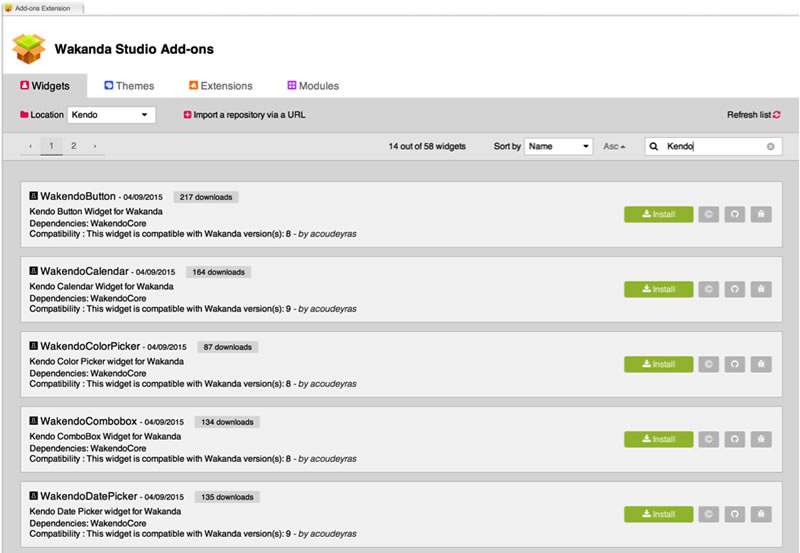Install the WakendoCalendar widget

click(658, 289)
